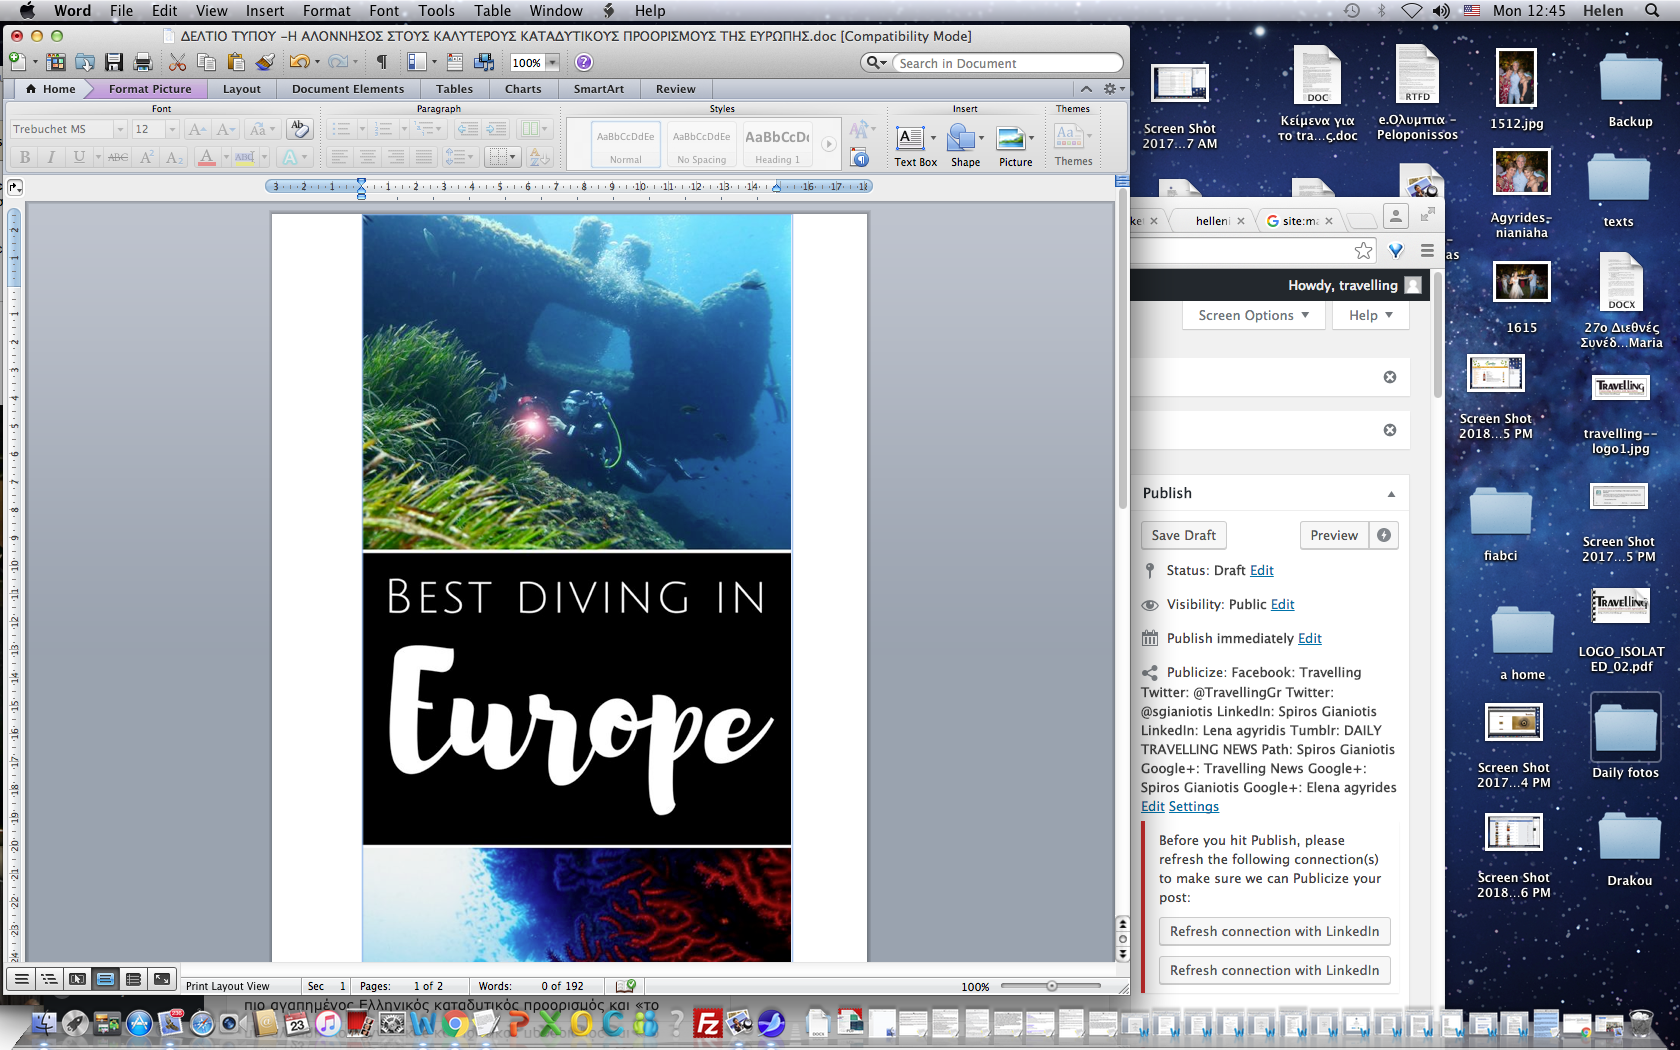Click the Clear Formatting eraser icon
Viewport: 1680px width, 1050px height.
point(298,129)
